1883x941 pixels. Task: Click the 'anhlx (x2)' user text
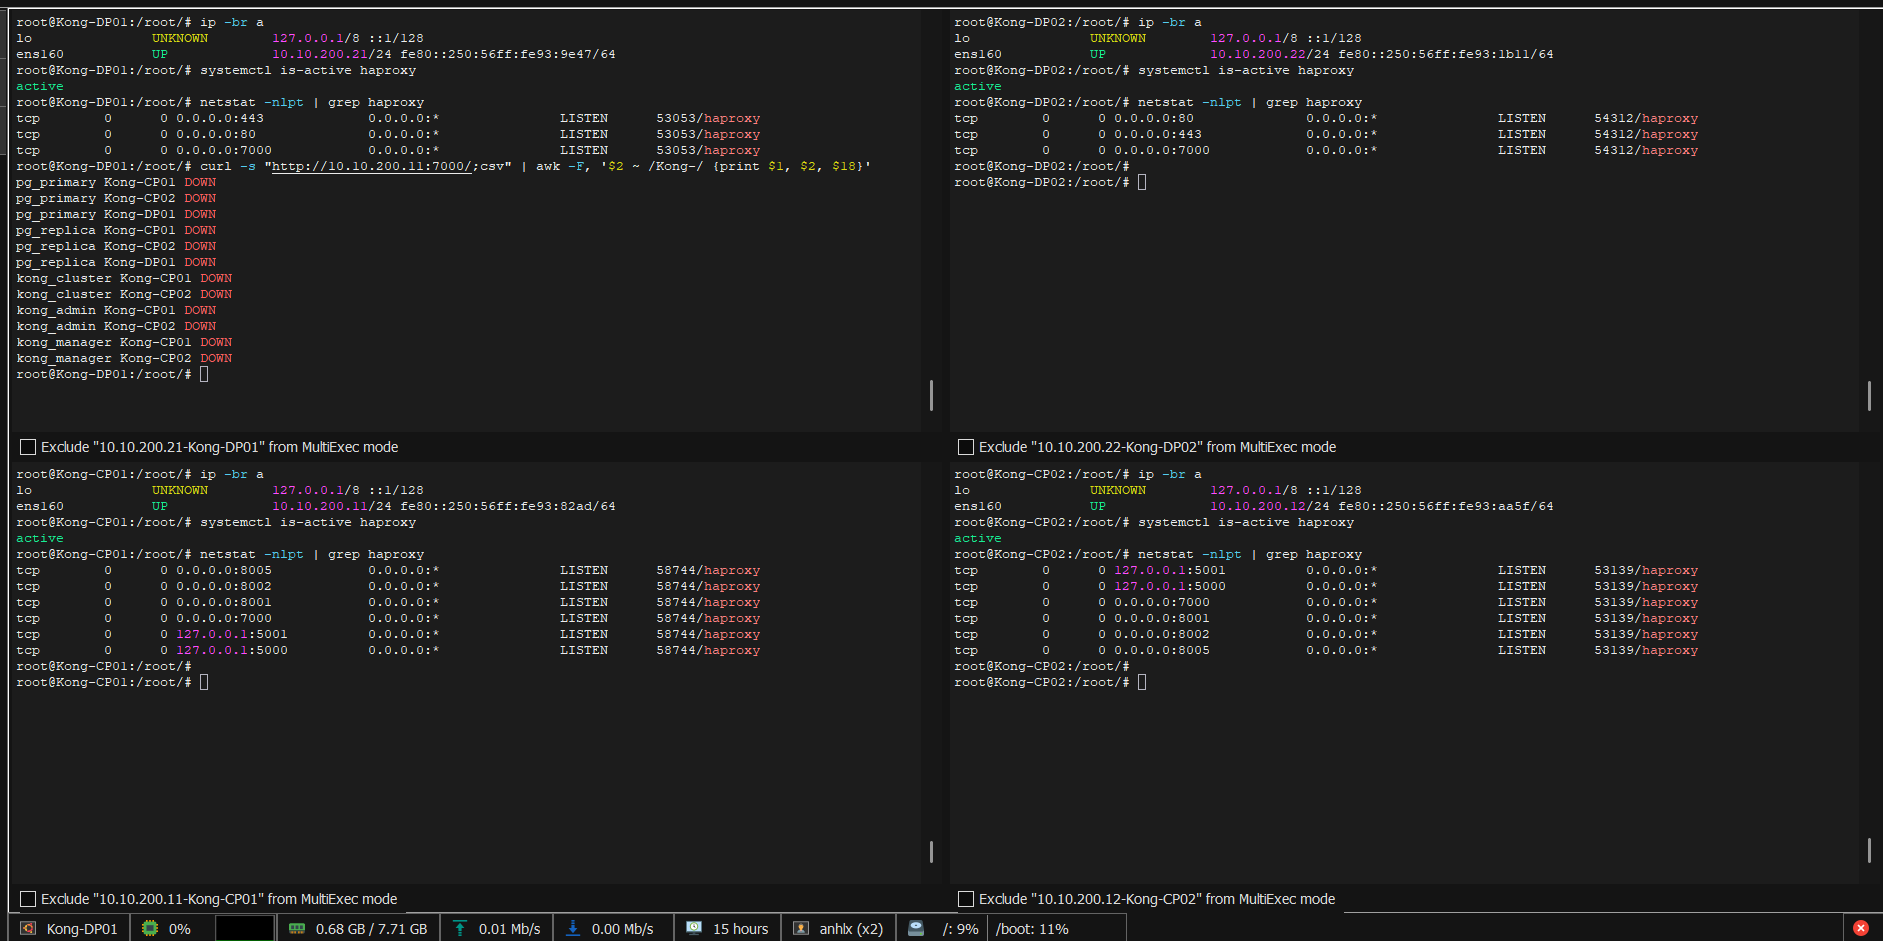point(851,929)
